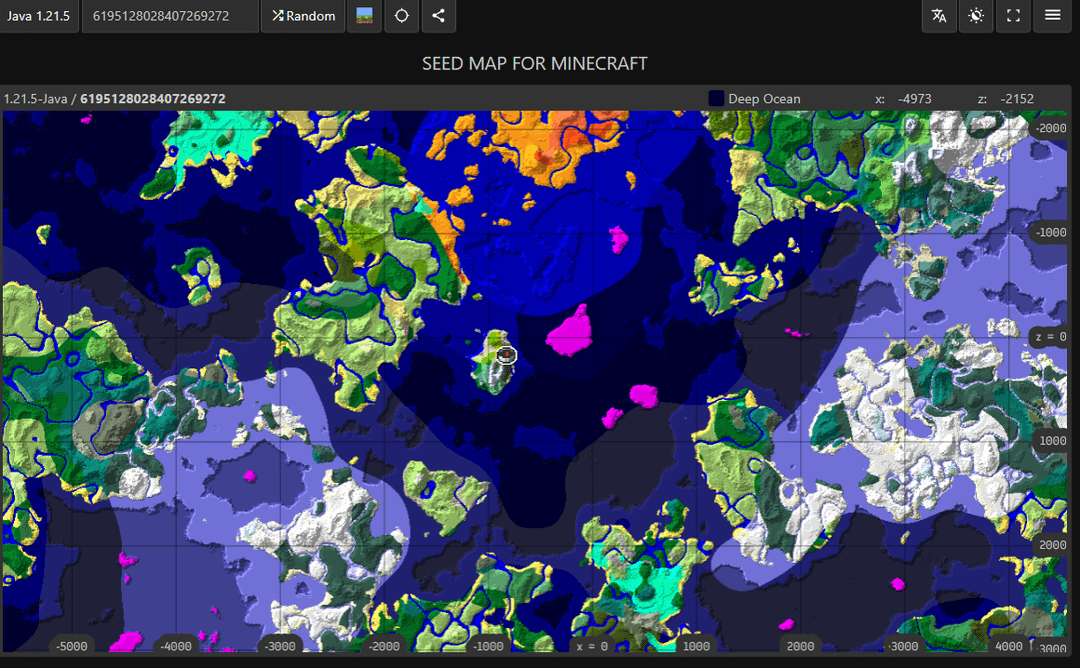This screenshot has width=1080, height=668.
Task: Click the large magenta mushroom island
Action: (x=572, y=331)
